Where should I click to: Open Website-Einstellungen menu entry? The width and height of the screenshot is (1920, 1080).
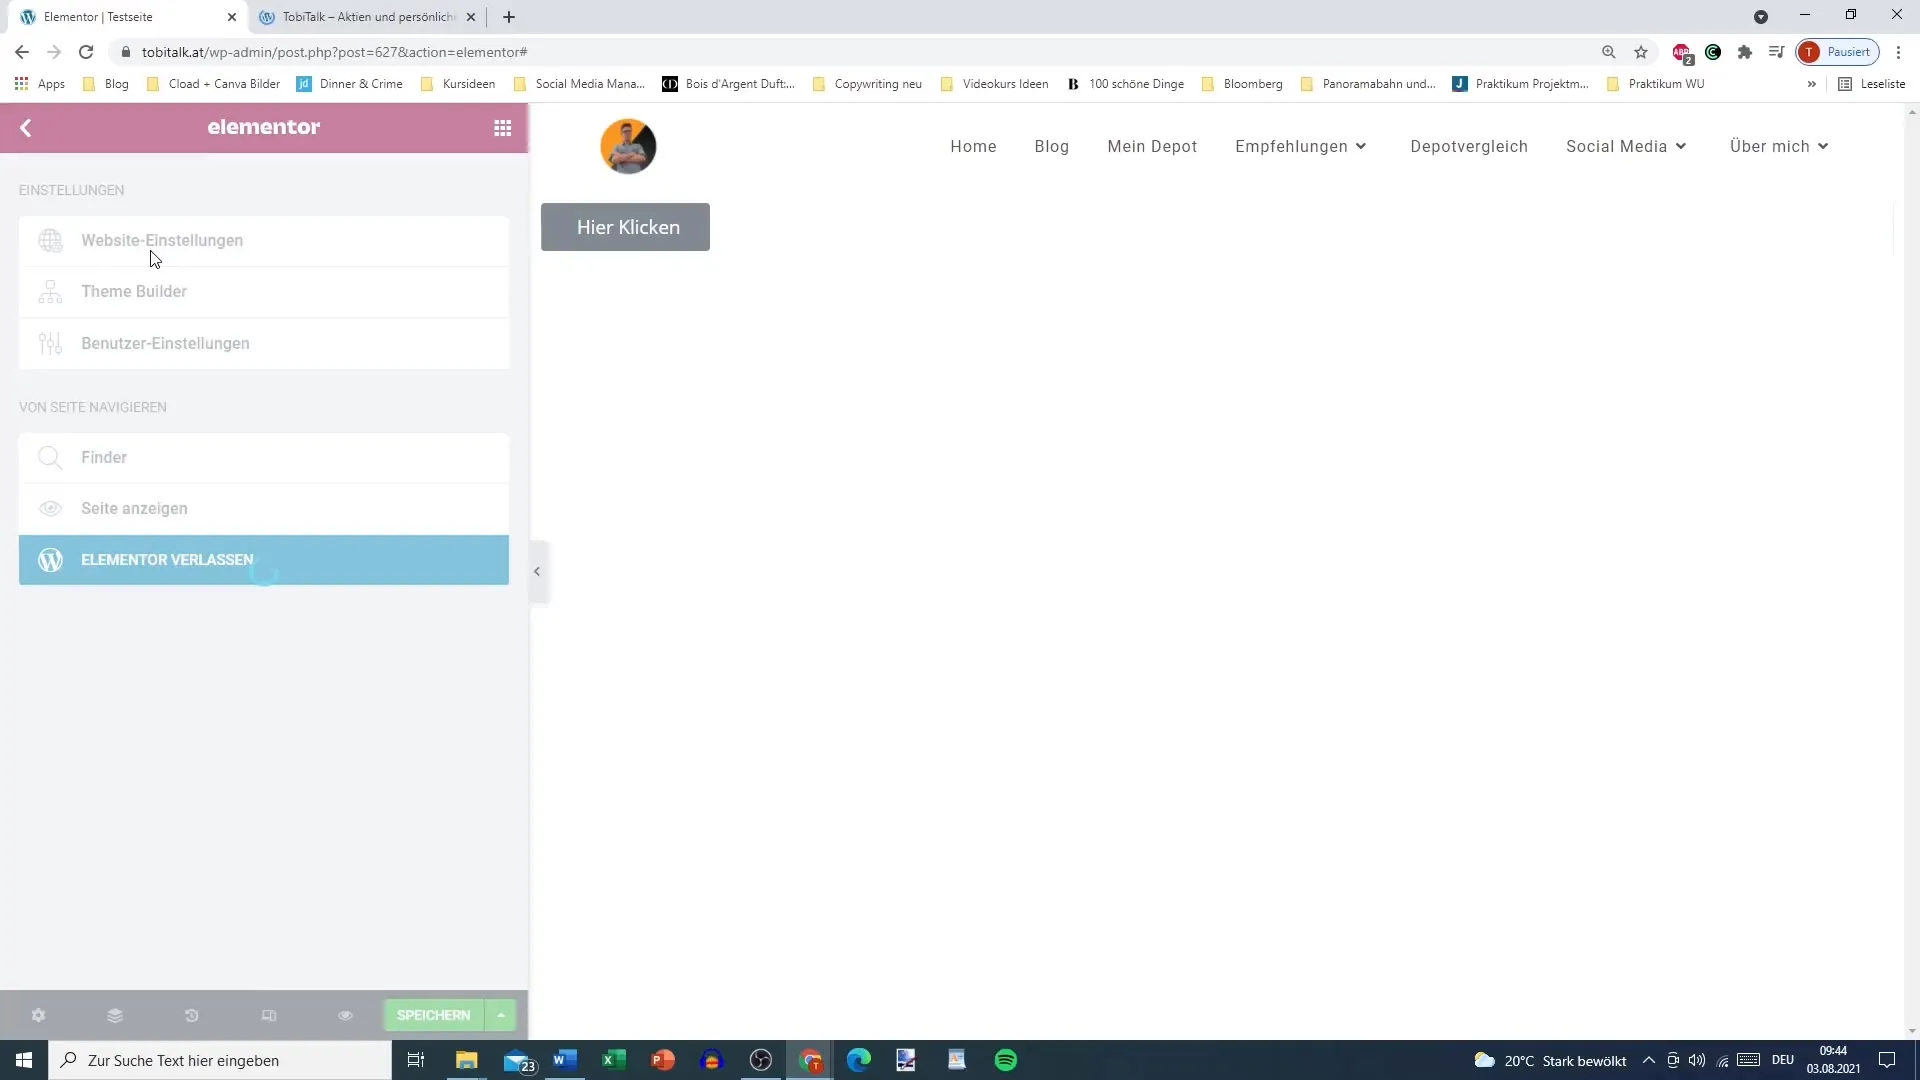(x=264, y=240)
